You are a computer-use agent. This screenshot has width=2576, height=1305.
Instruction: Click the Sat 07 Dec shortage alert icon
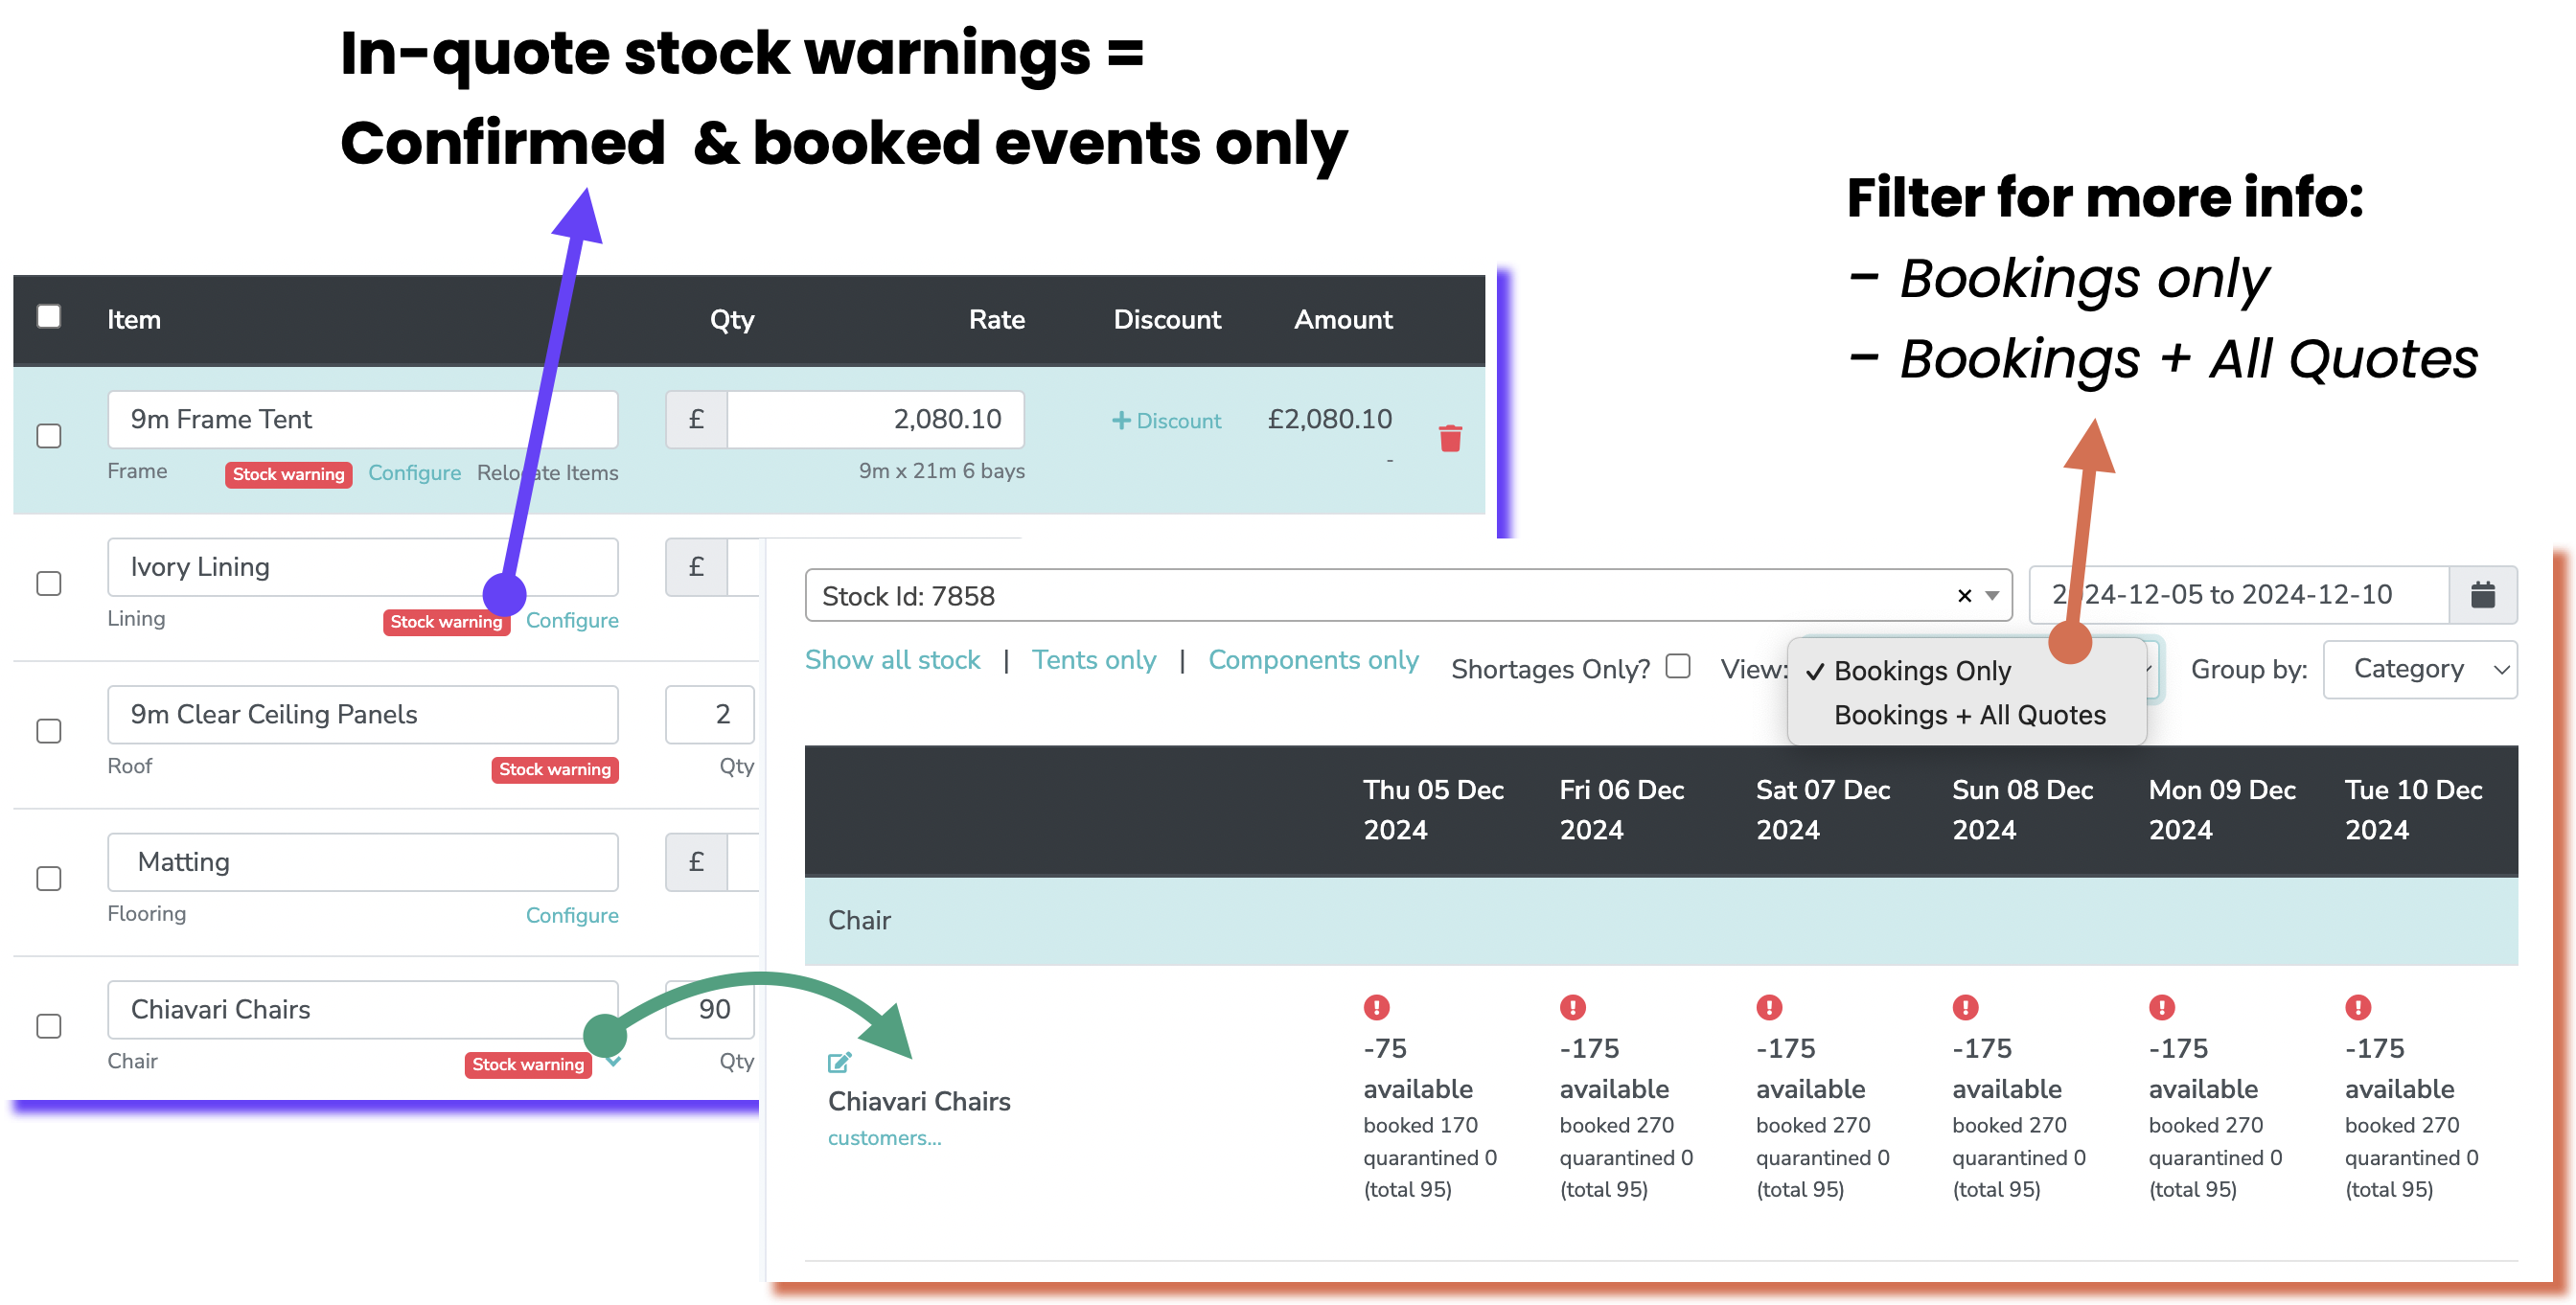1769,1007
